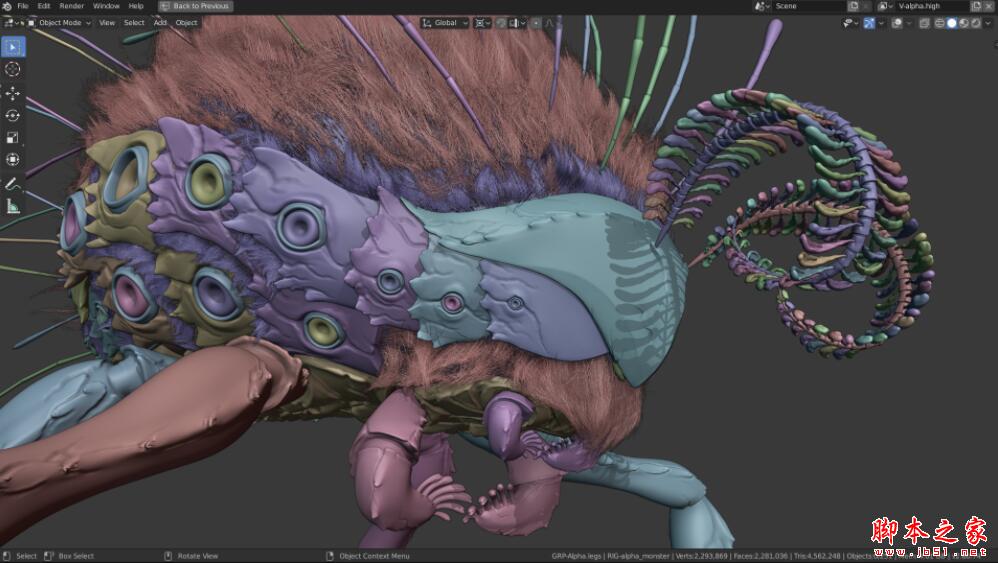
Task: Toggle X-ray view in the header
Action: pos(924,22)
